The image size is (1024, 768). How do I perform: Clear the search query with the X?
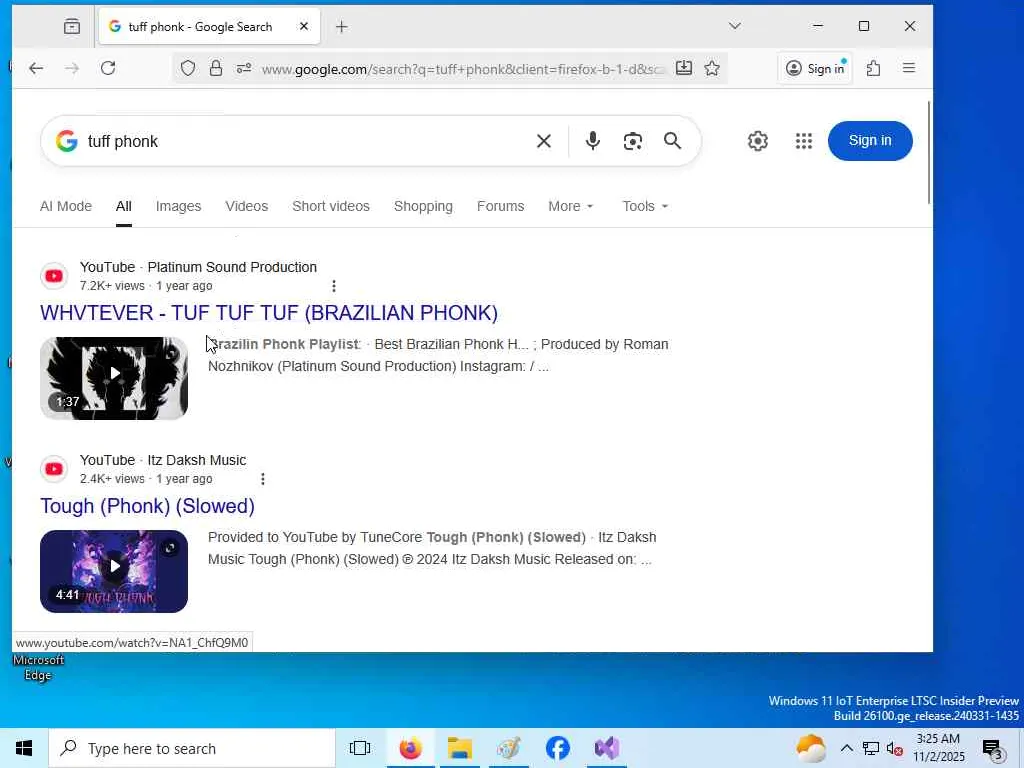(543, 141)
